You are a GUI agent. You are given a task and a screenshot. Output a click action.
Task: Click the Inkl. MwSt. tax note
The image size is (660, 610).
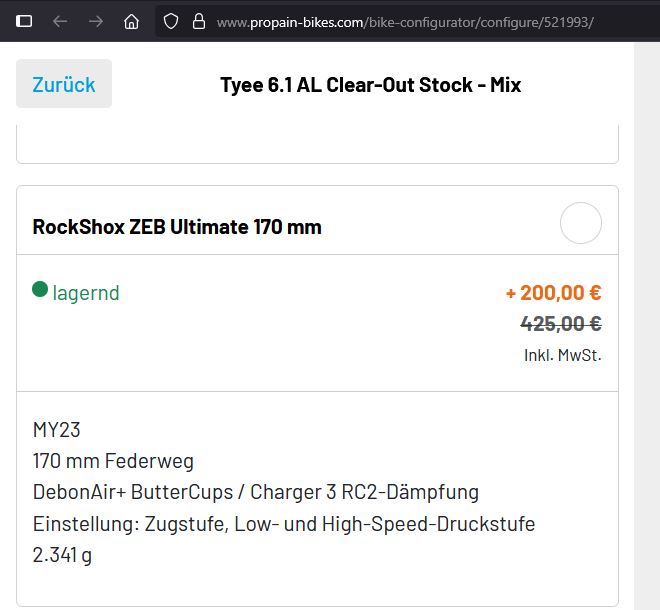click(x=562, y=355)
